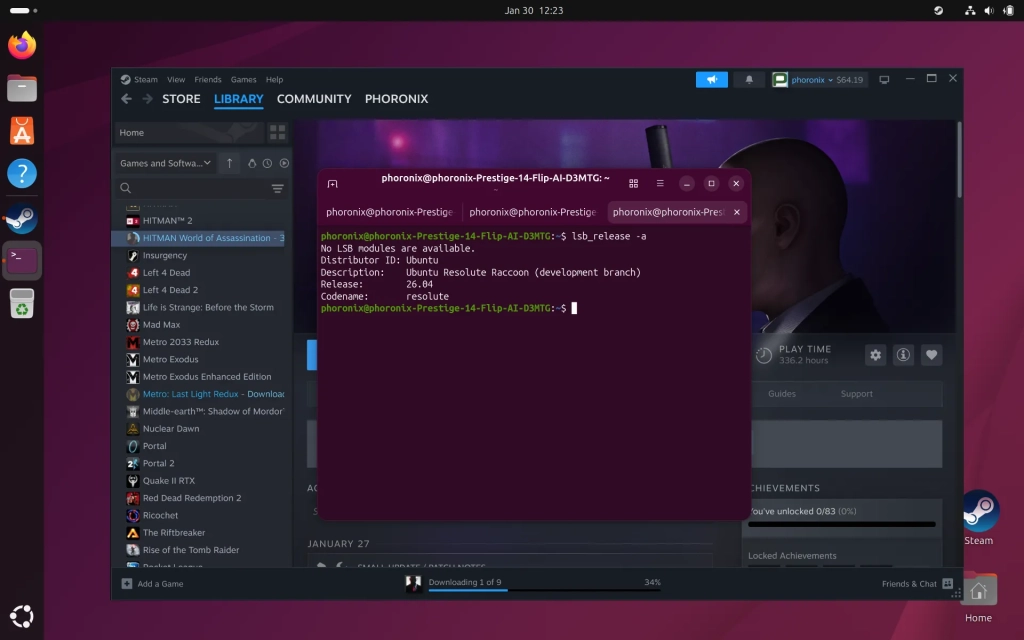
Task: Click the Big Picture mode monitor icon
Action: [x=884, y=80]
